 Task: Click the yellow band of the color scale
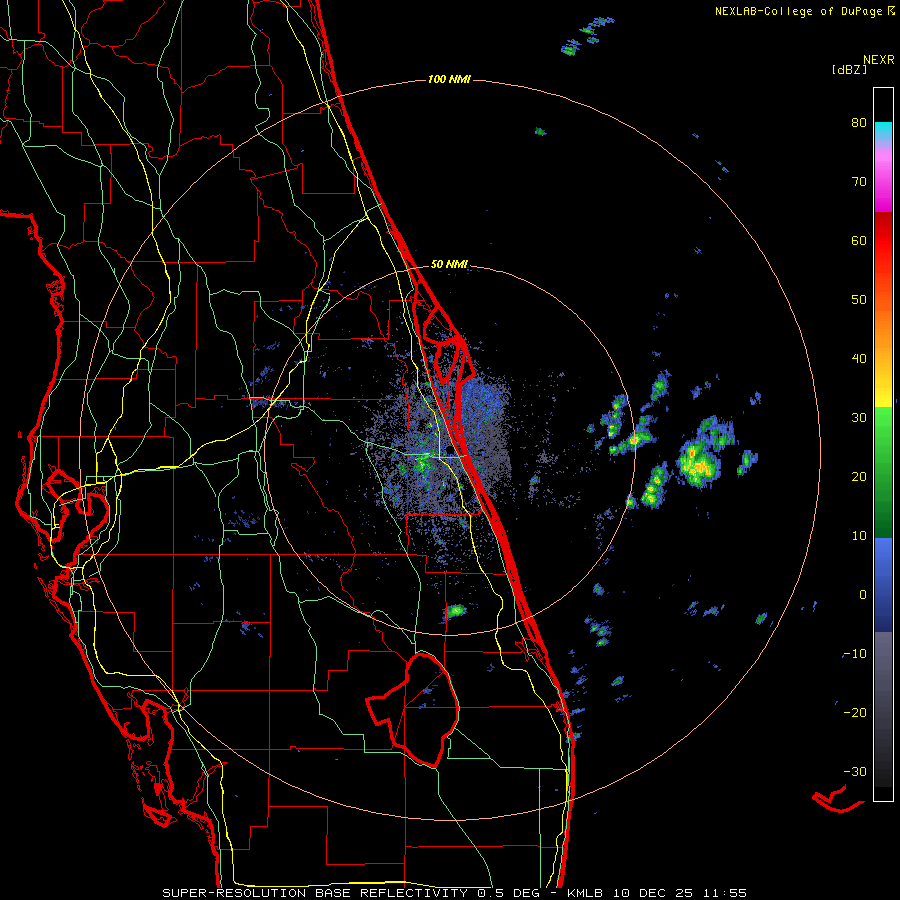(x=883, y=390)
